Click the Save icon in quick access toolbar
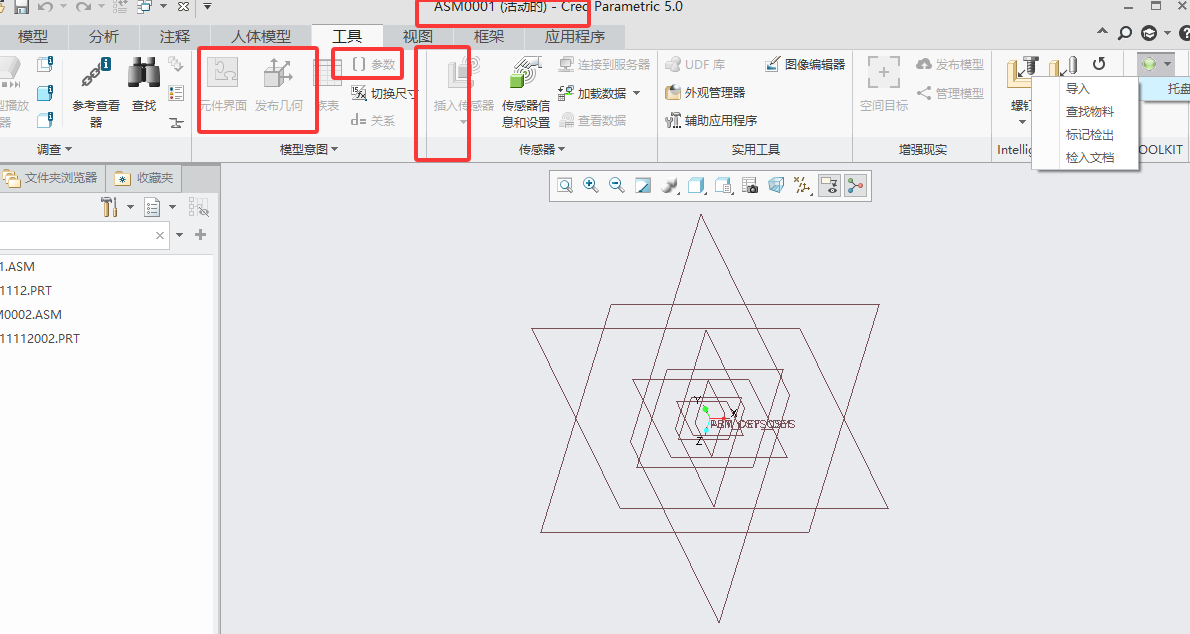Viewport: 1190px width, 634px height. 21,7
